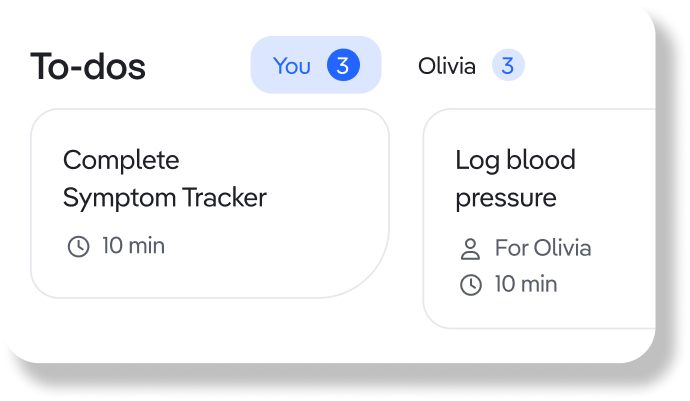Click the 10 min label on Symptom Tracker

coord(133,246)
